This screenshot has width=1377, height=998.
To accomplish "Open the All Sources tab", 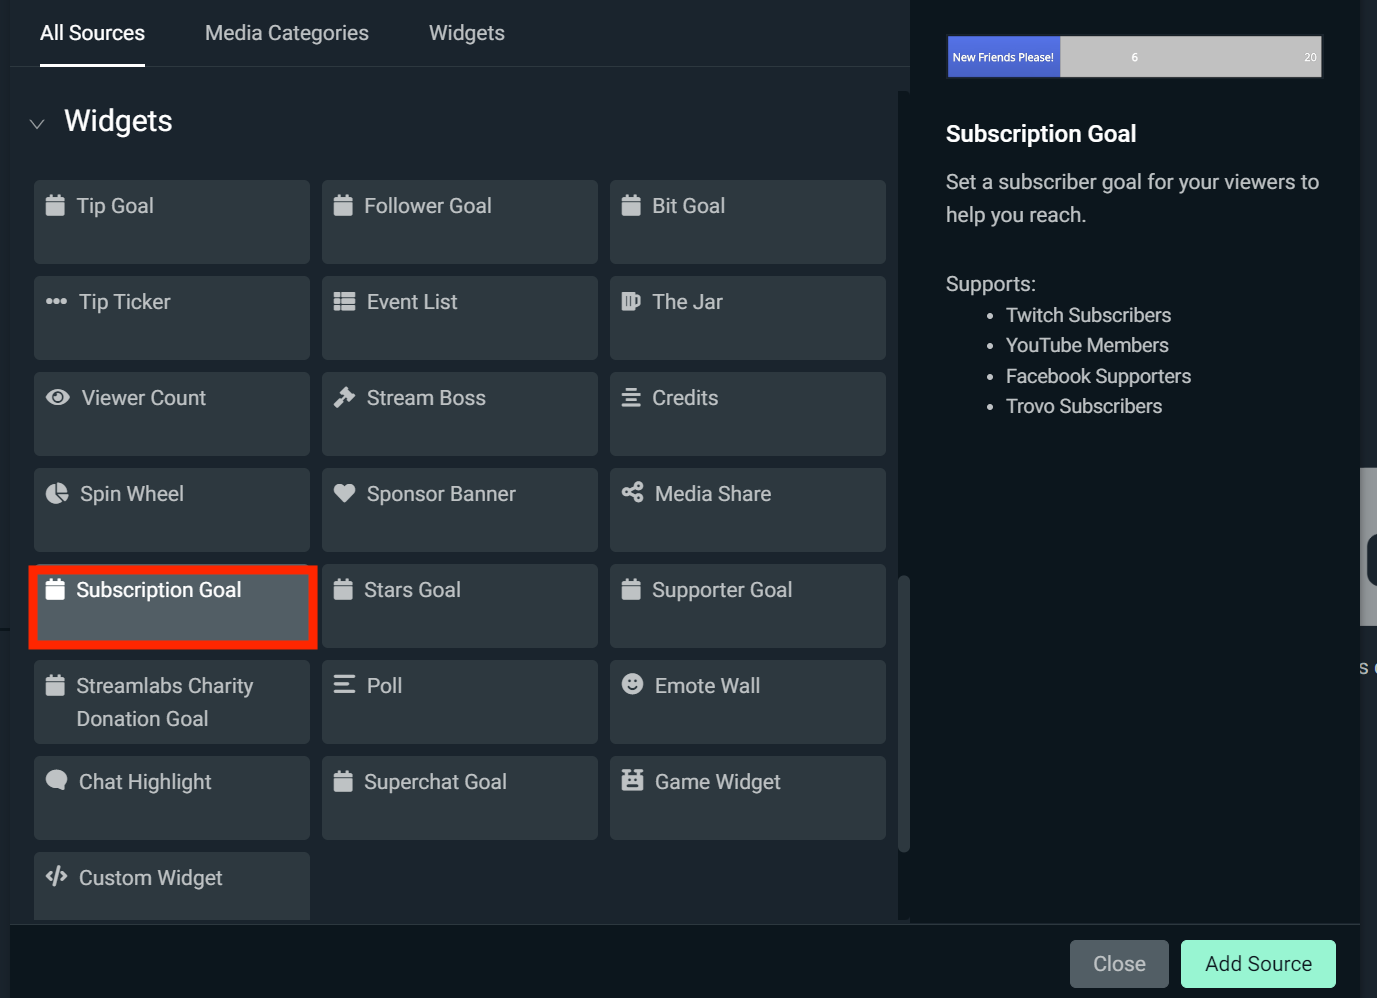I will (91, 32).
